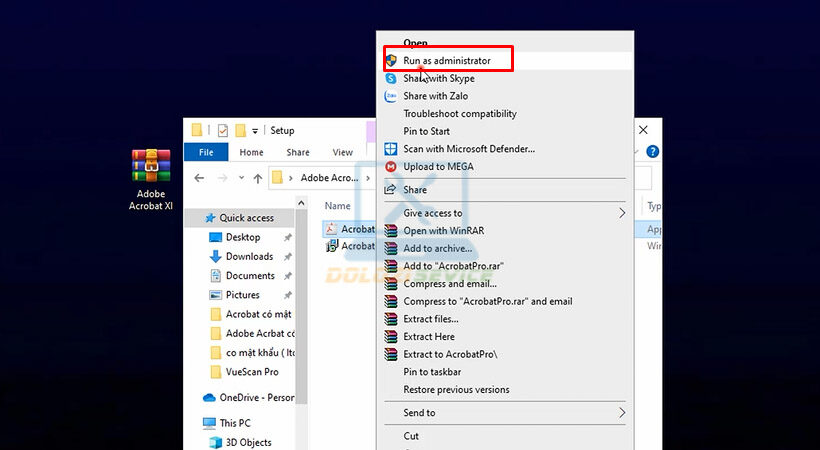Click breadcrumb chevron after Adobe Acro...

[368, 178]
